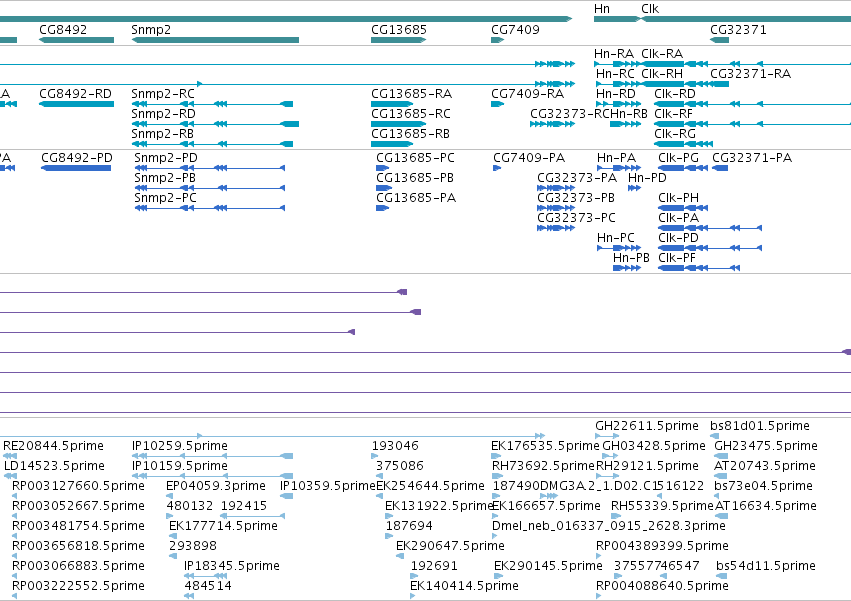Select the Hn gene label

602,9
